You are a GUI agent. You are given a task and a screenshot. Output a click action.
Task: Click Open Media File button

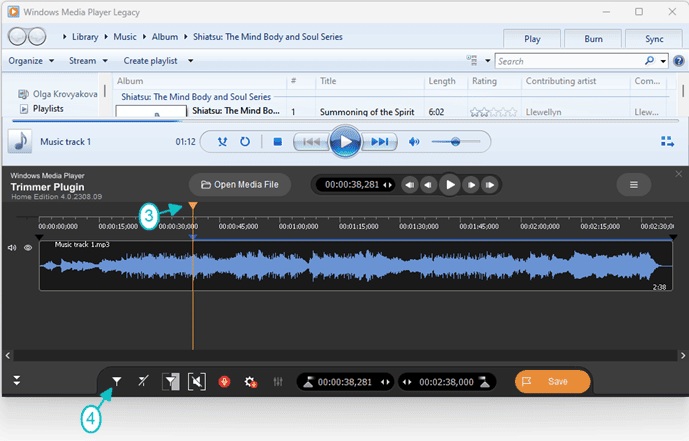(x=240, y=185)
